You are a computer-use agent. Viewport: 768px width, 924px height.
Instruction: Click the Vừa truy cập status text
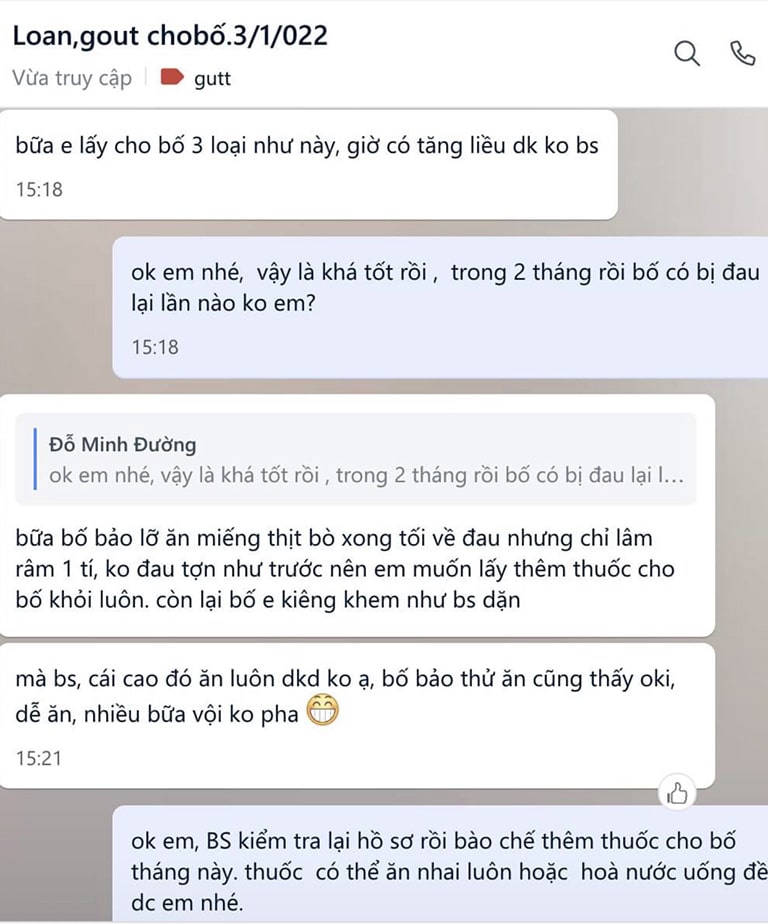coord(72,78)
